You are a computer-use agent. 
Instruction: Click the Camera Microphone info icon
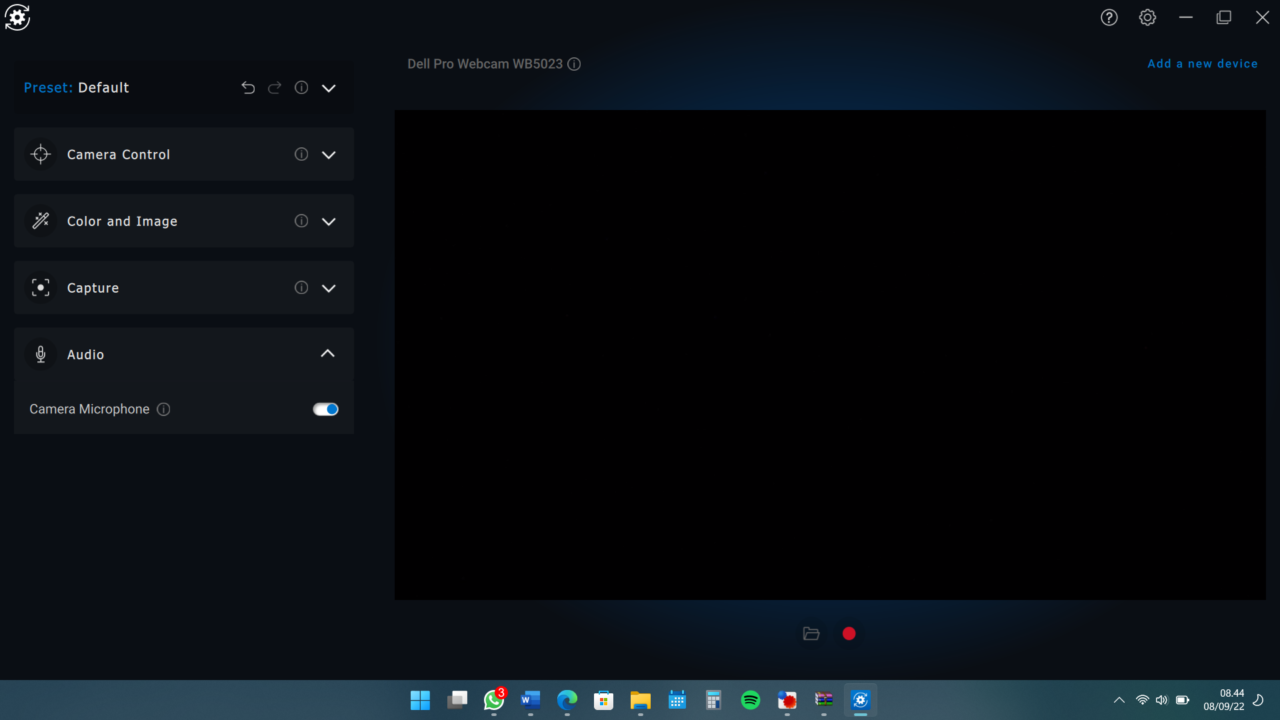pos(164,409)
